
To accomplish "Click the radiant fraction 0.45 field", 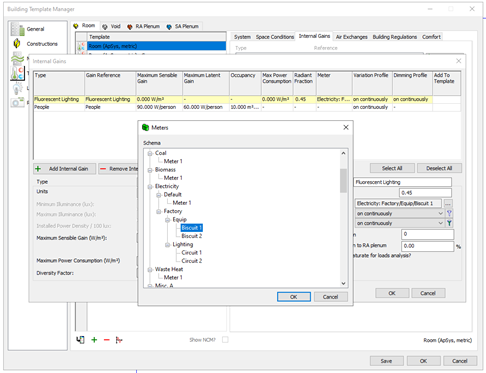I will 425,193.
